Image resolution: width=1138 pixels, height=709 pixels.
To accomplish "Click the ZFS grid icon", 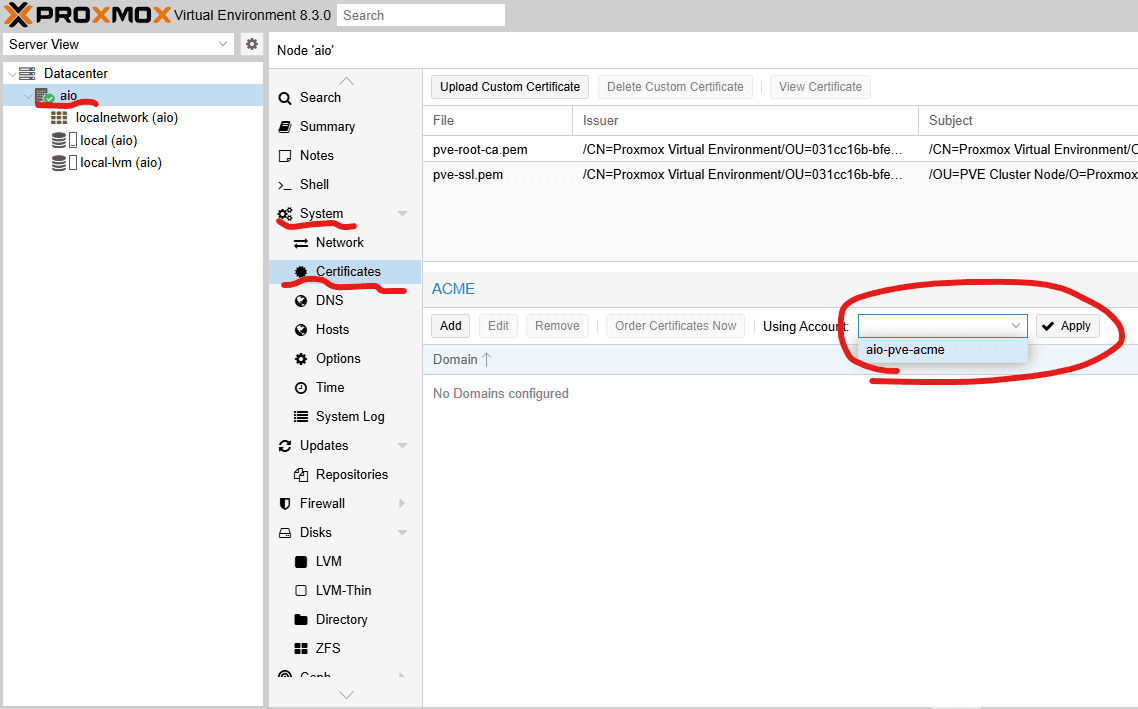I will [x=300, y=649].
